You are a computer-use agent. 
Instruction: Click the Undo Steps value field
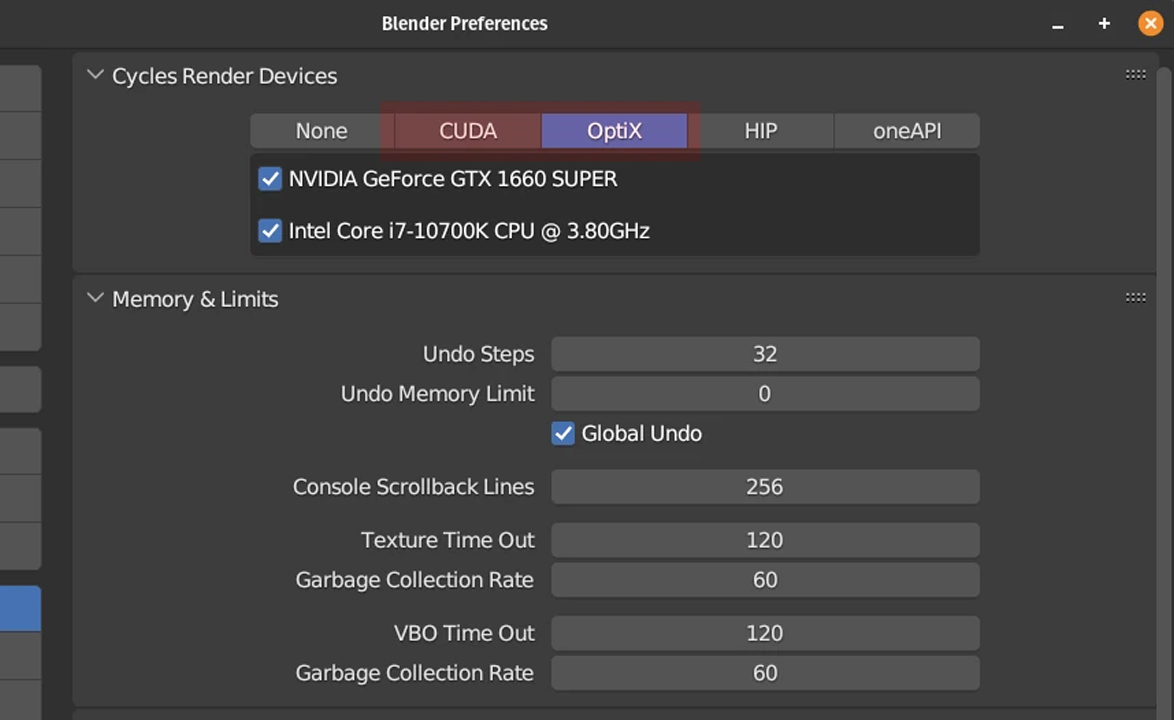tap(765, 353)
